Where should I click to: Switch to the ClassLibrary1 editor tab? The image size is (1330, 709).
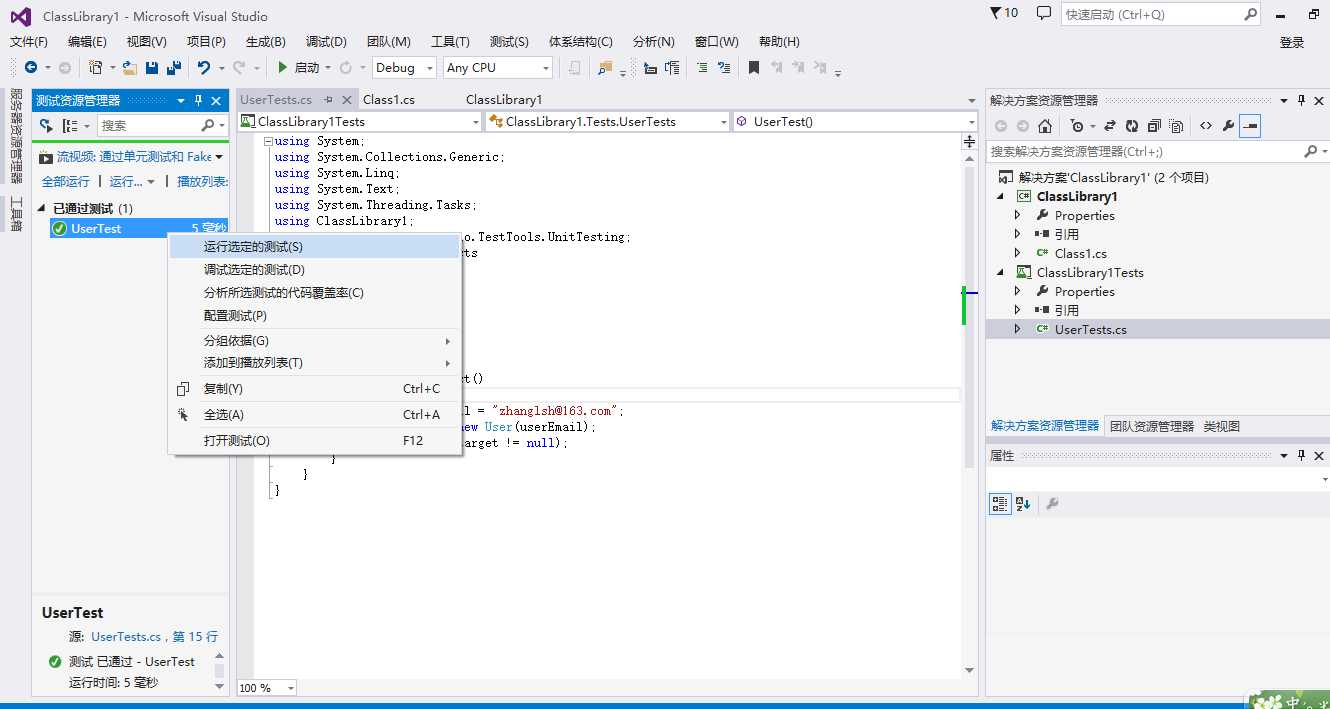(x=504, y=99)
